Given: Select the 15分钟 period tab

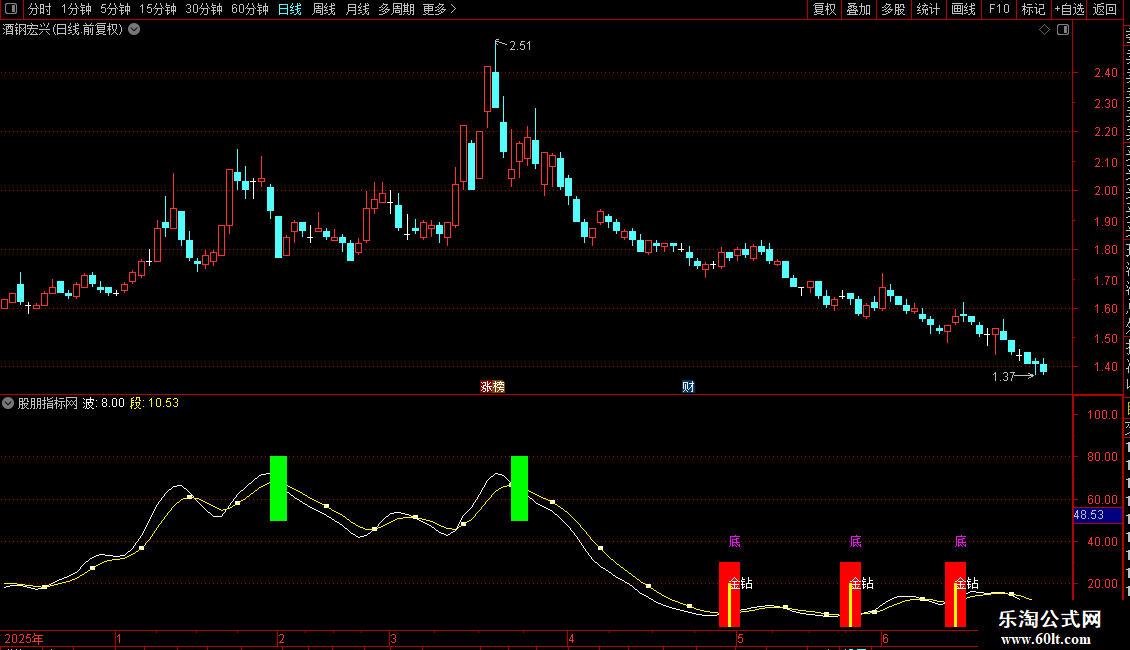Looking at the screenshot, I should point(158,9).
